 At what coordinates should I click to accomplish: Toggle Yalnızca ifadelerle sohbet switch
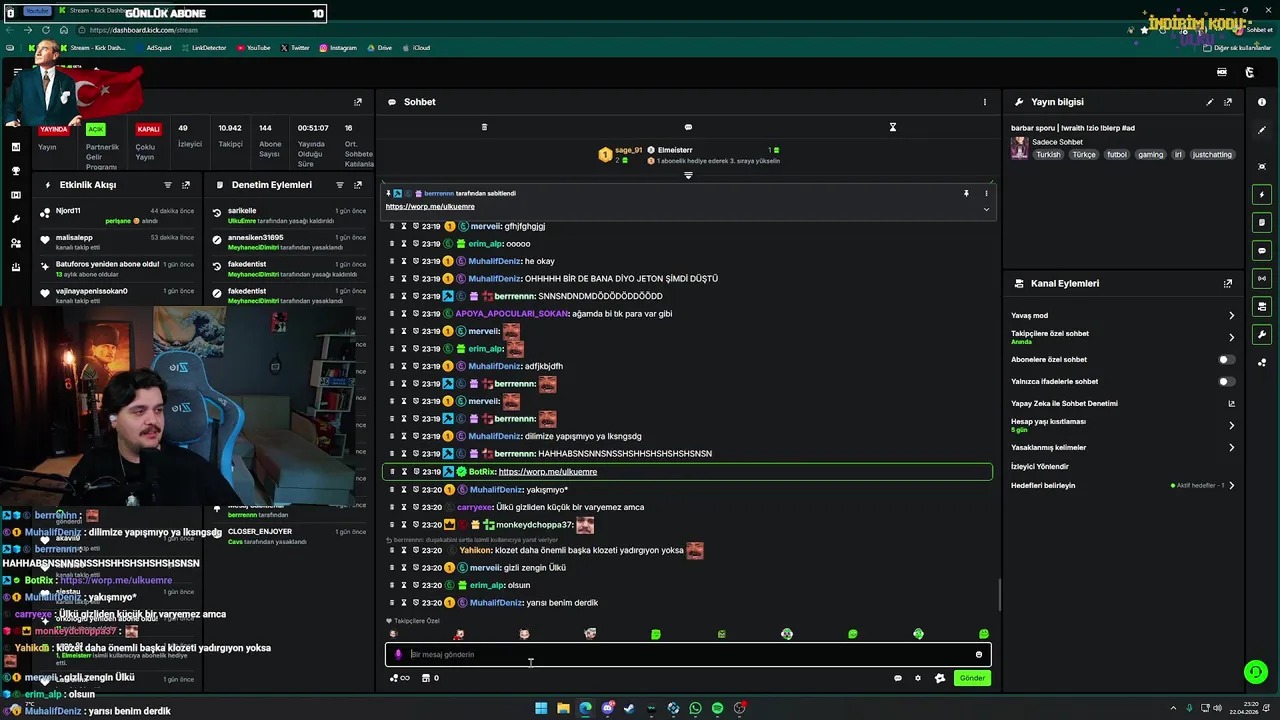[1226, 381]
